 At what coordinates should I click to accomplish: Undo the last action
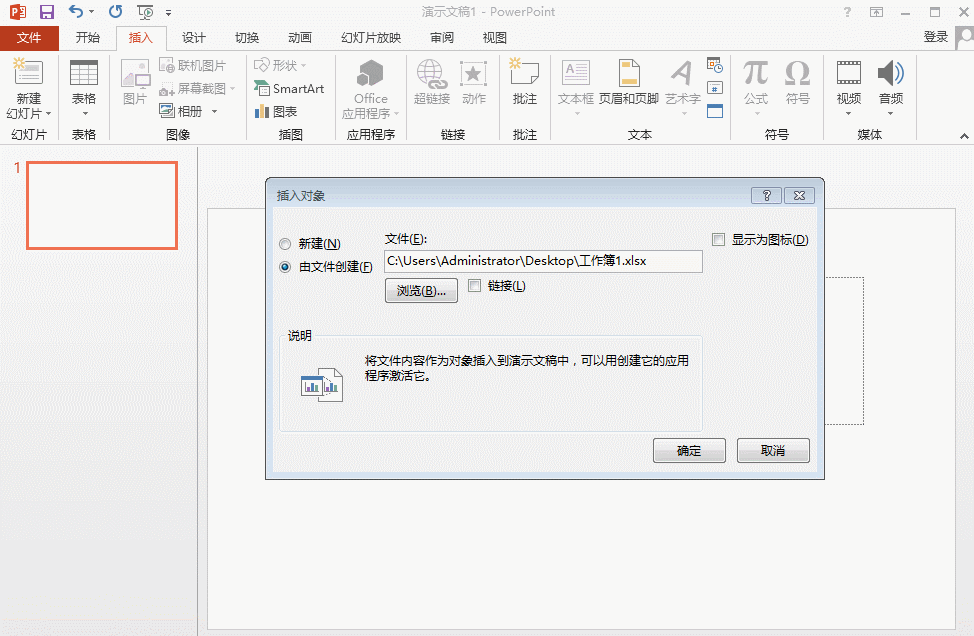click(76, 12)
